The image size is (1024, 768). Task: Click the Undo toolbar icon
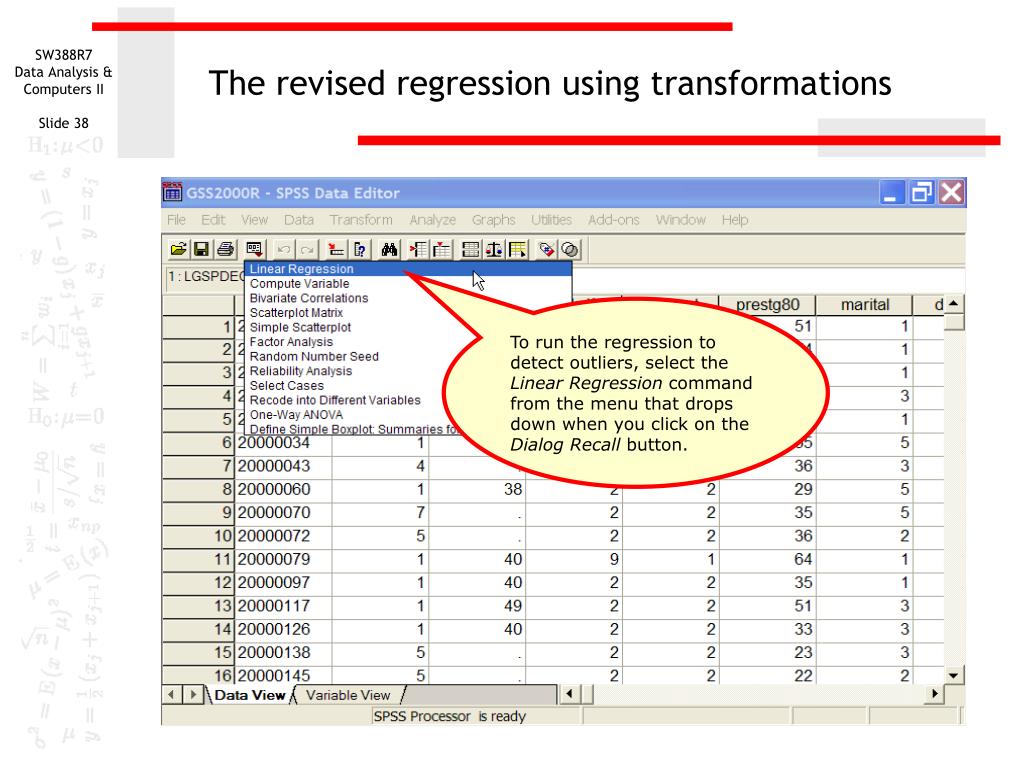(x=283, y=249)
